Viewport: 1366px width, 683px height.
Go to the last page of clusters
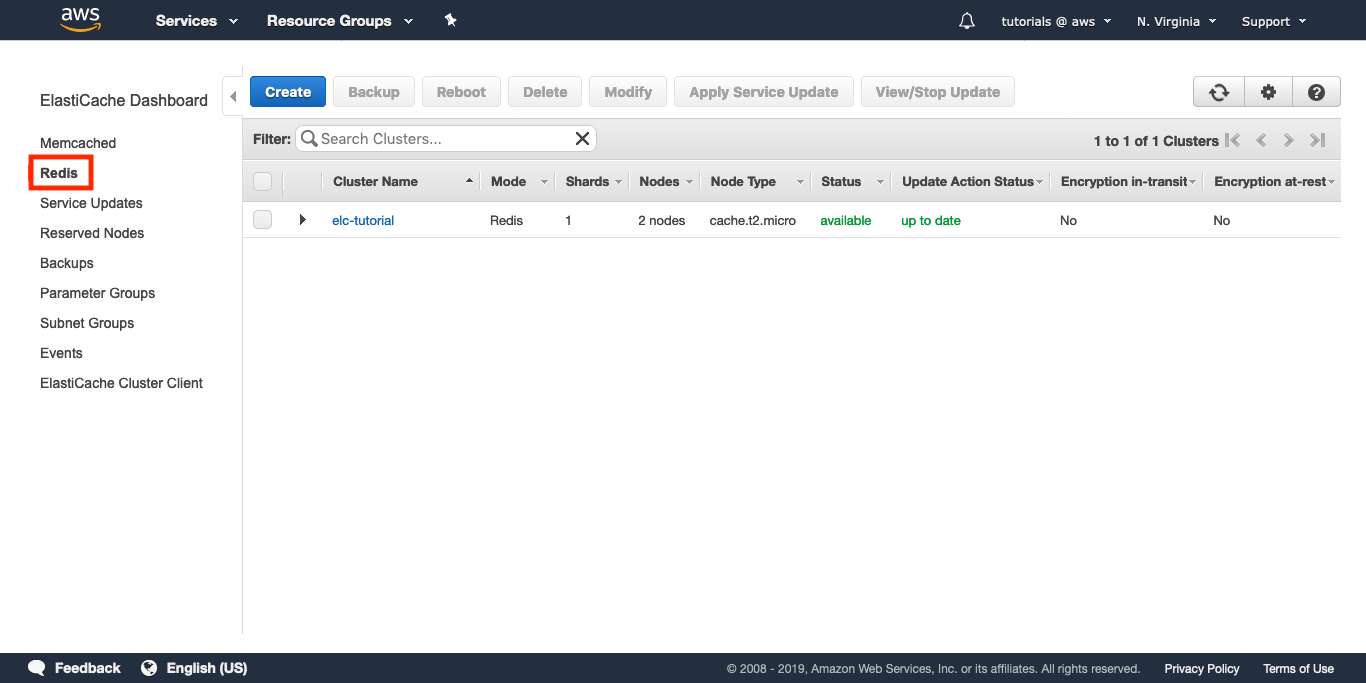click(1318, 141)
